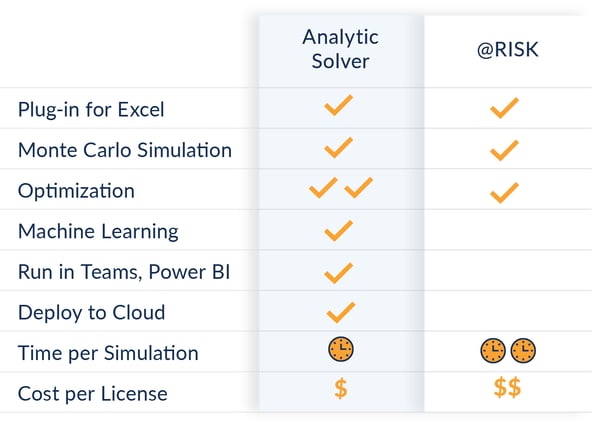Click the Machine Learning row label

click(98, 231)
